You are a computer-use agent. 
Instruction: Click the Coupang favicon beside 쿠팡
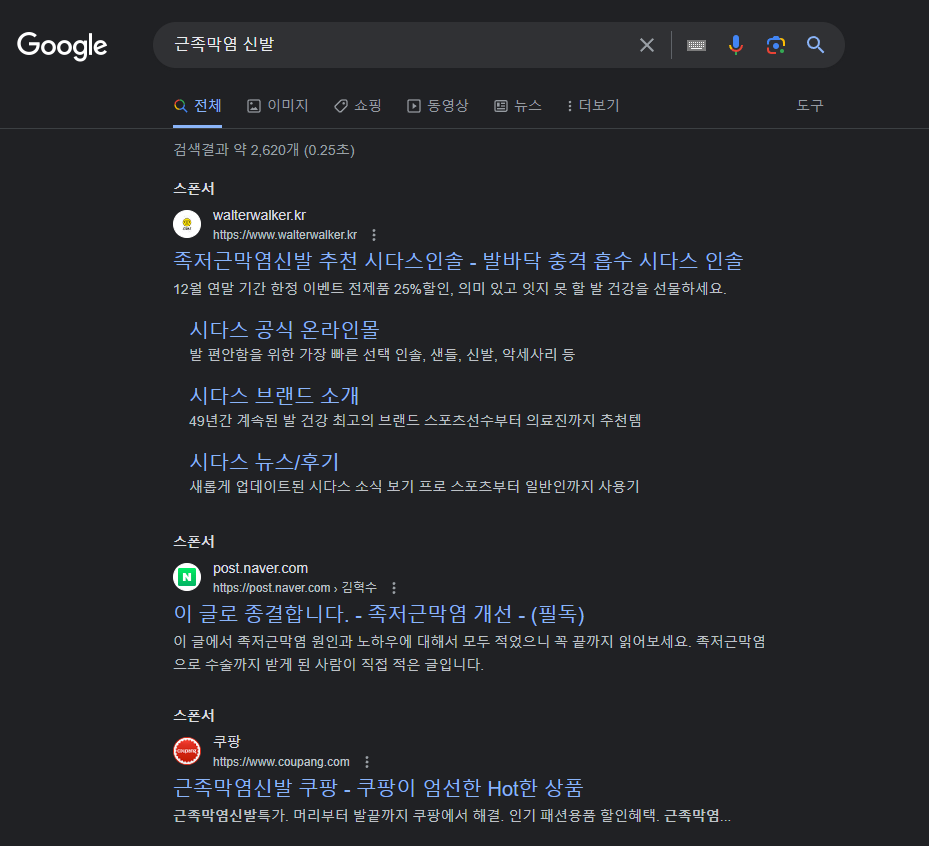tap(186, 751)
